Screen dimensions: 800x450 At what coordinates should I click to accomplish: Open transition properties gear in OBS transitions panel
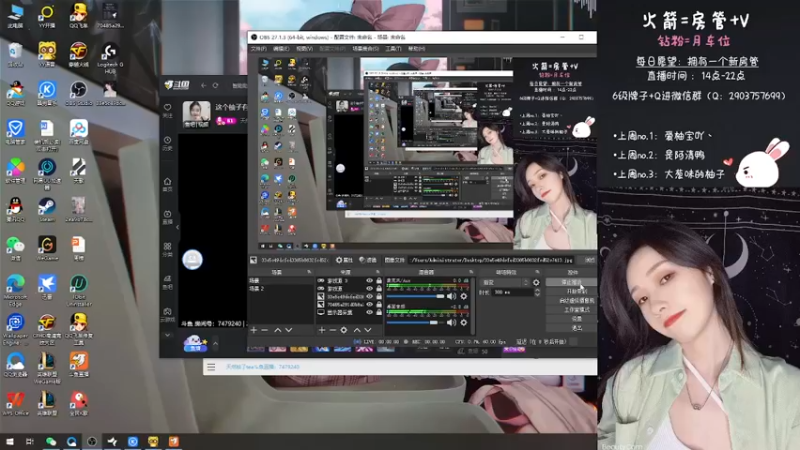coord(536,282)
